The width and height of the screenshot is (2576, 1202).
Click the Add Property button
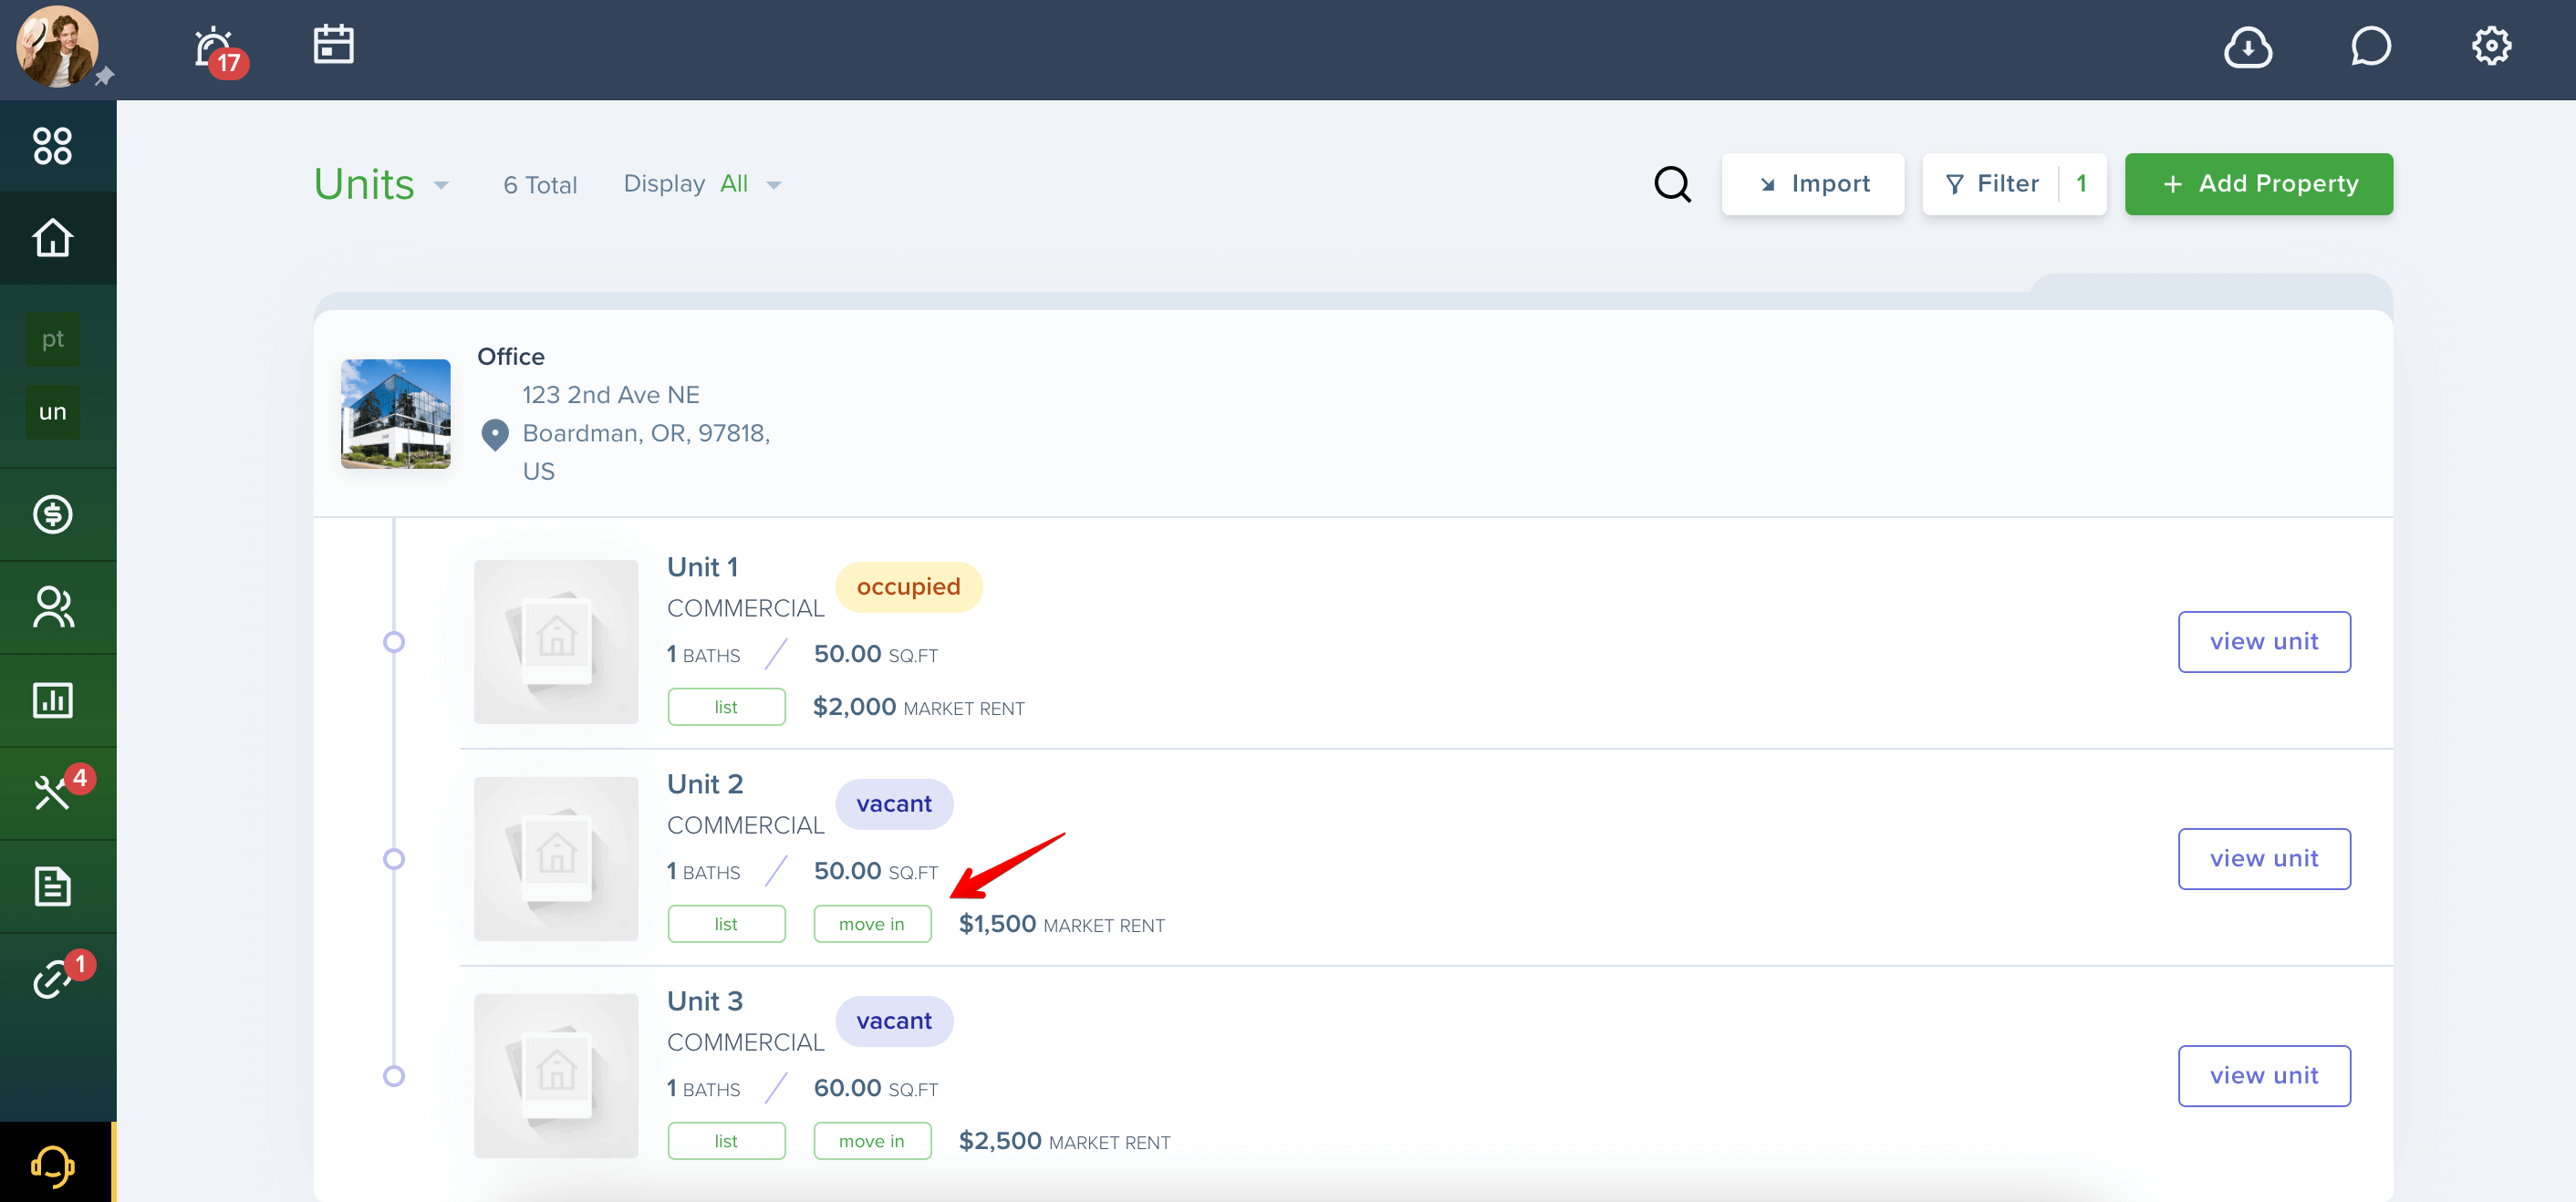tap(2258, 184)
